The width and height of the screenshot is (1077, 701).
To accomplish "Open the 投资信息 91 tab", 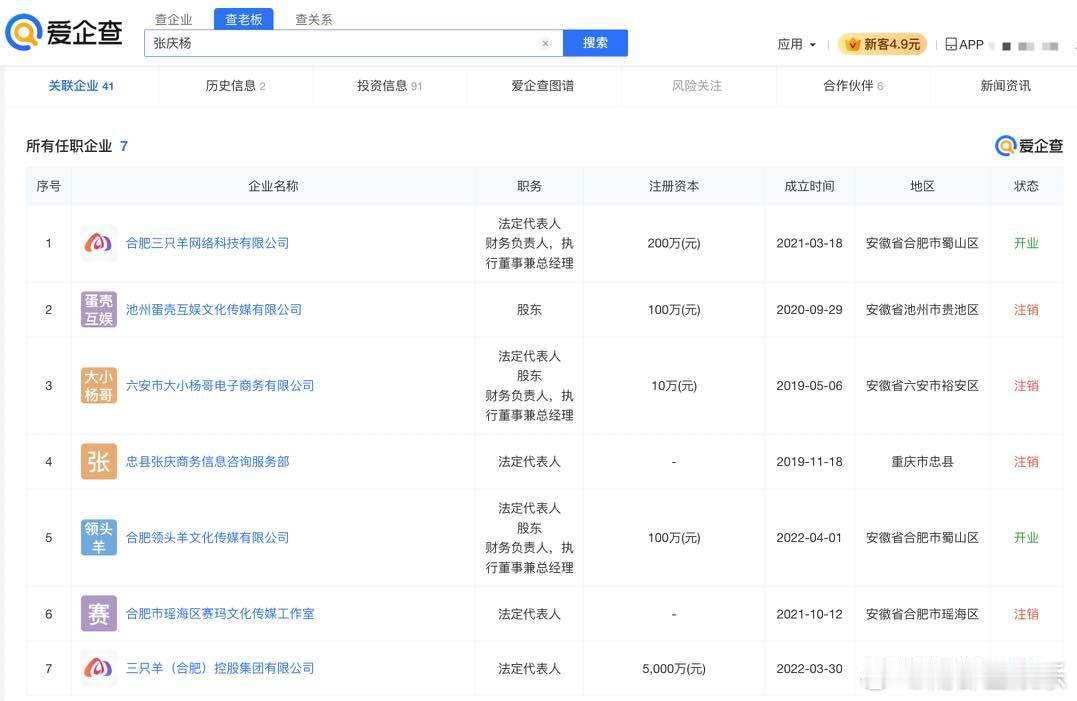I will click(x=389, y=86).
